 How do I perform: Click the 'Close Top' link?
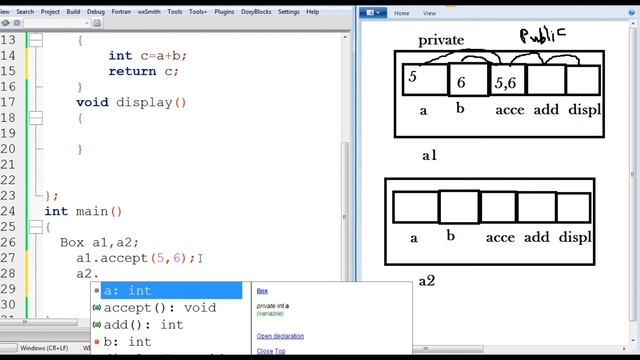[271, 351]
